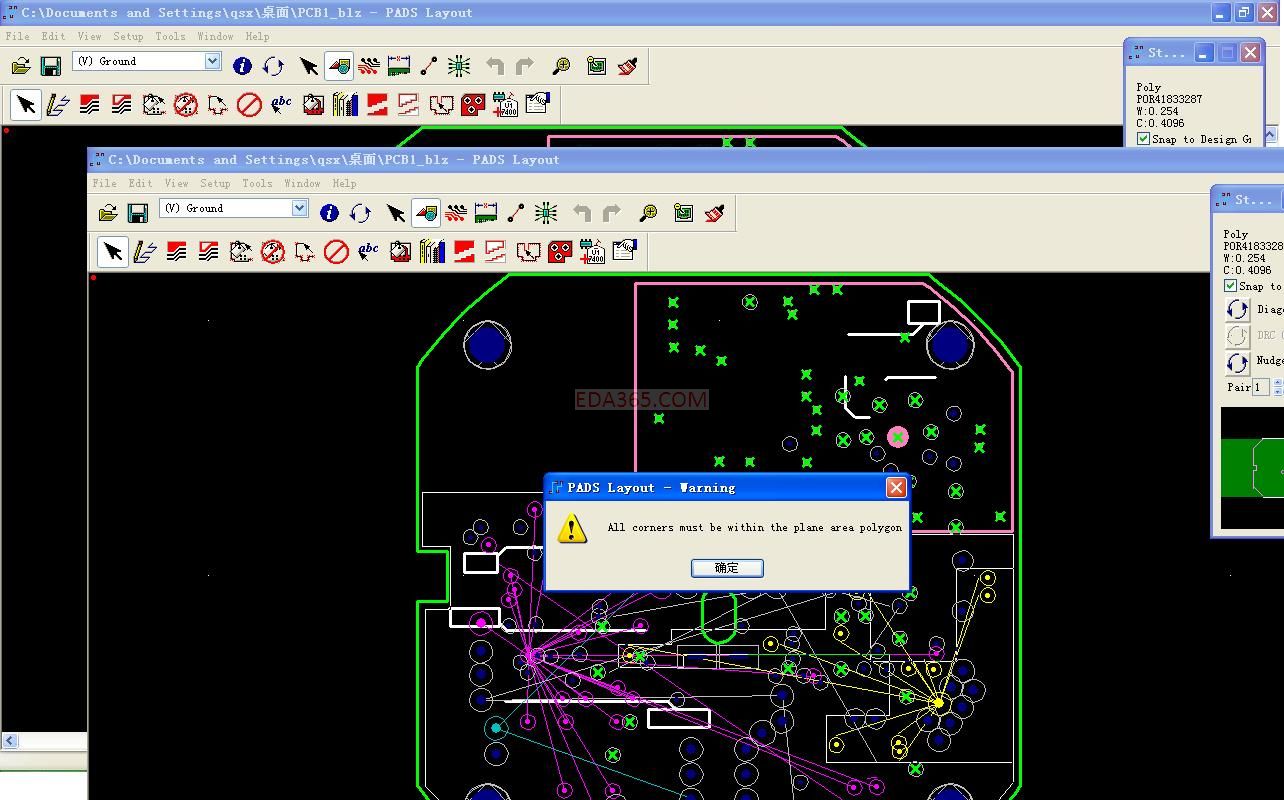Select the 2D line drafting tool in background window
This screenshot has width=1284, height=800.
coord(58,104)
